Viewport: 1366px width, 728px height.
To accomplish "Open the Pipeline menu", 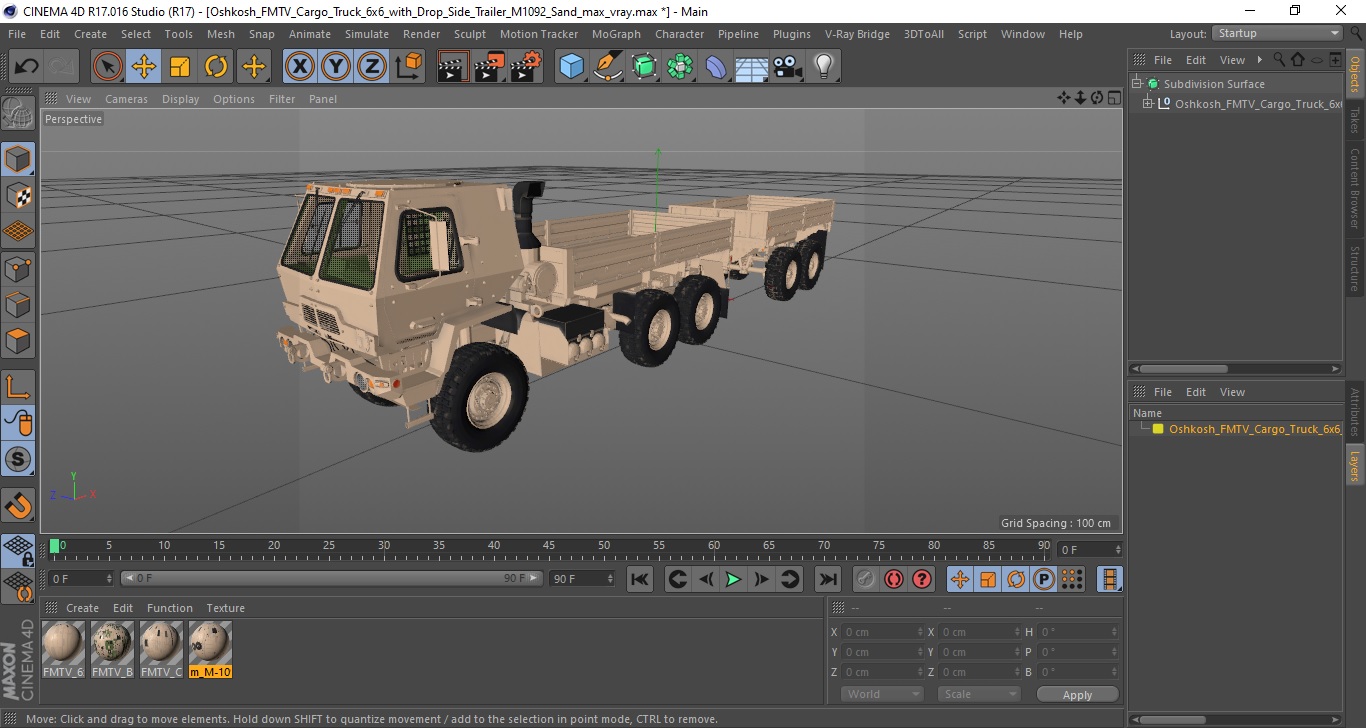I will tap(738, 34).
